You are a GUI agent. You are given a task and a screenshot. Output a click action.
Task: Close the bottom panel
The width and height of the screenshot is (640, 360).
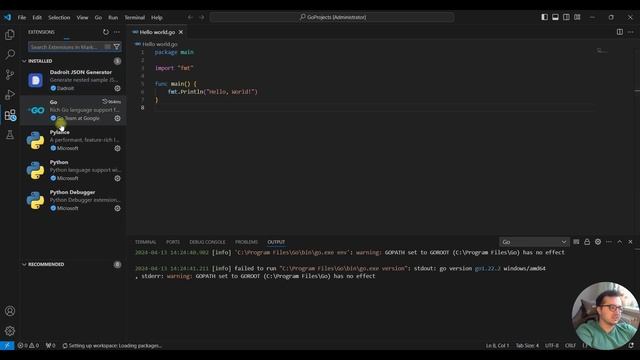pyautogui.click(x=631, y=242)
